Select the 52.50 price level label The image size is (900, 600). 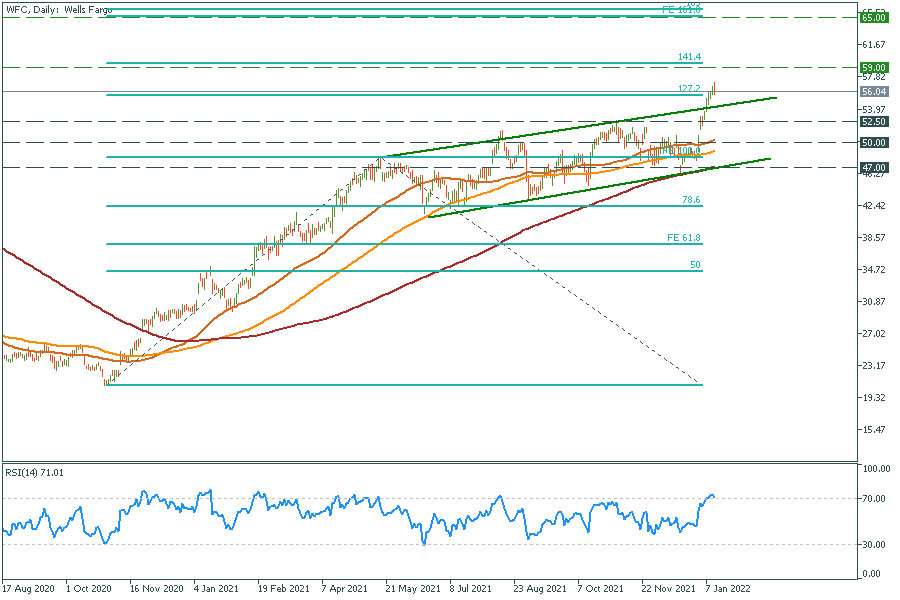[874, 122]
